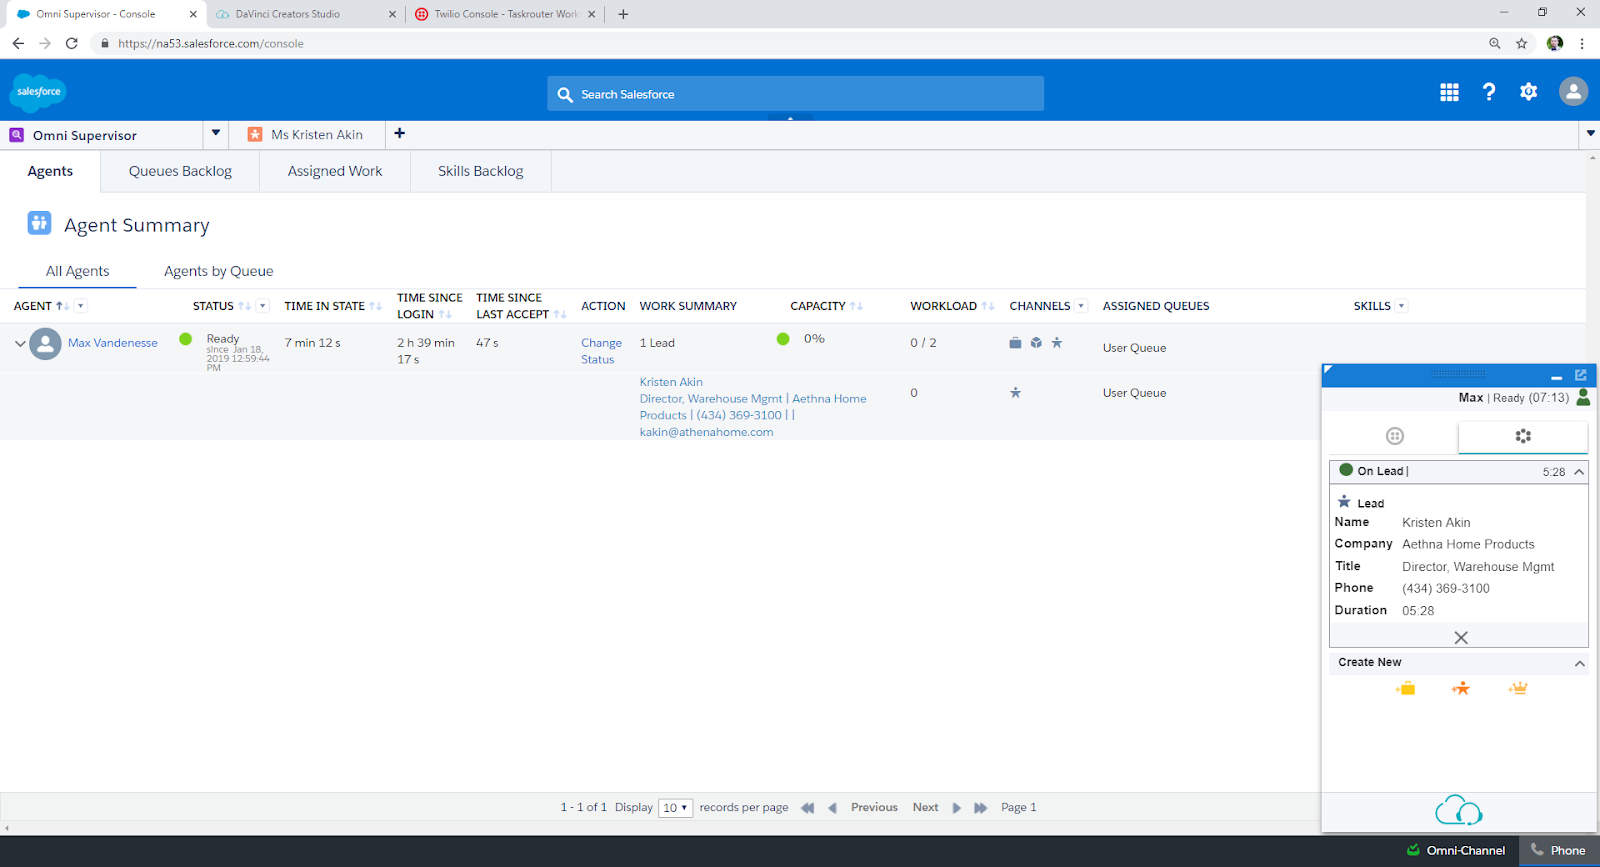The height and width of the screenshot is (867, 1600).
Task: Open the interactions tab in softphone
Action: [1523, 436]
